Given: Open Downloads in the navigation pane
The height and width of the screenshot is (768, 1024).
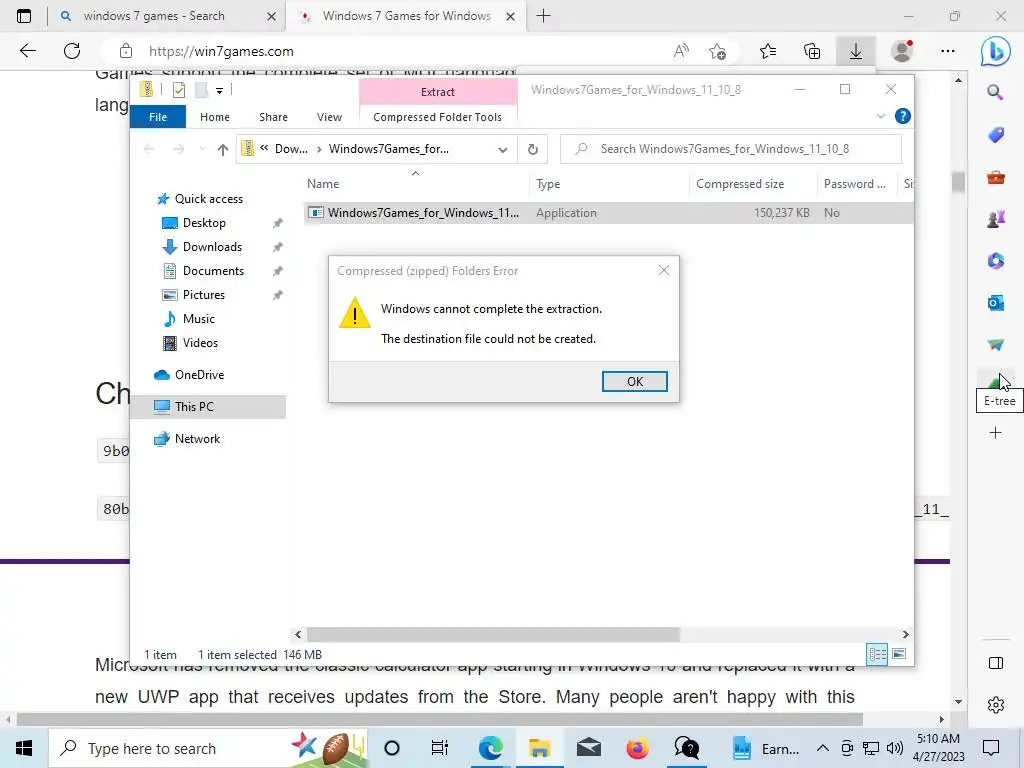Looking at the screenshot, I should (212, 247).
